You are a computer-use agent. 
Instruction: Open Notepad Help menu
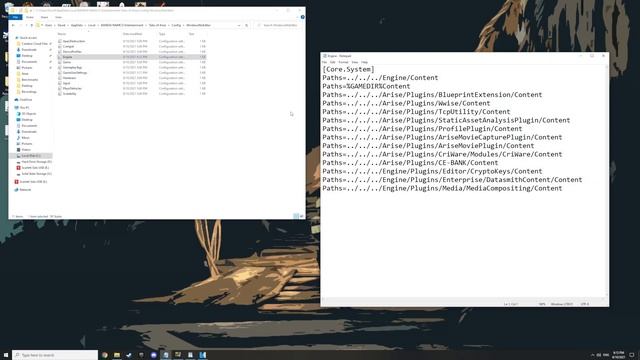click(364, 62)
